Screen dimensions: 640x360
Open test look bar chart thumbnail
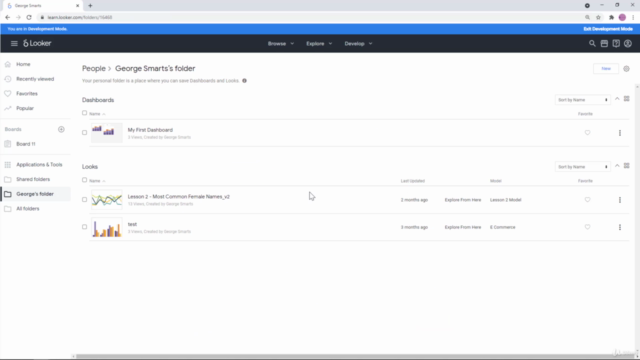click(107, 227)
